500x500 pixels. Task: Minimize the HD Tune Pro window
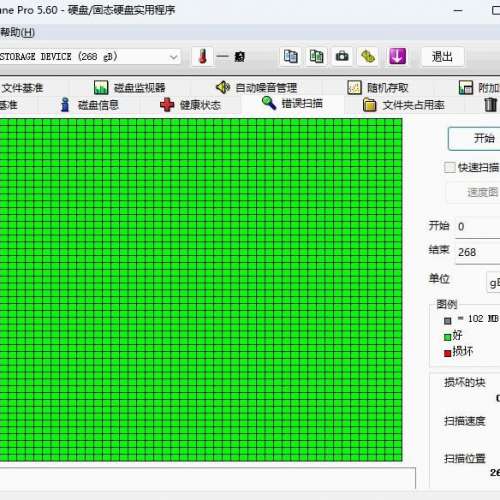click(458, 10)
